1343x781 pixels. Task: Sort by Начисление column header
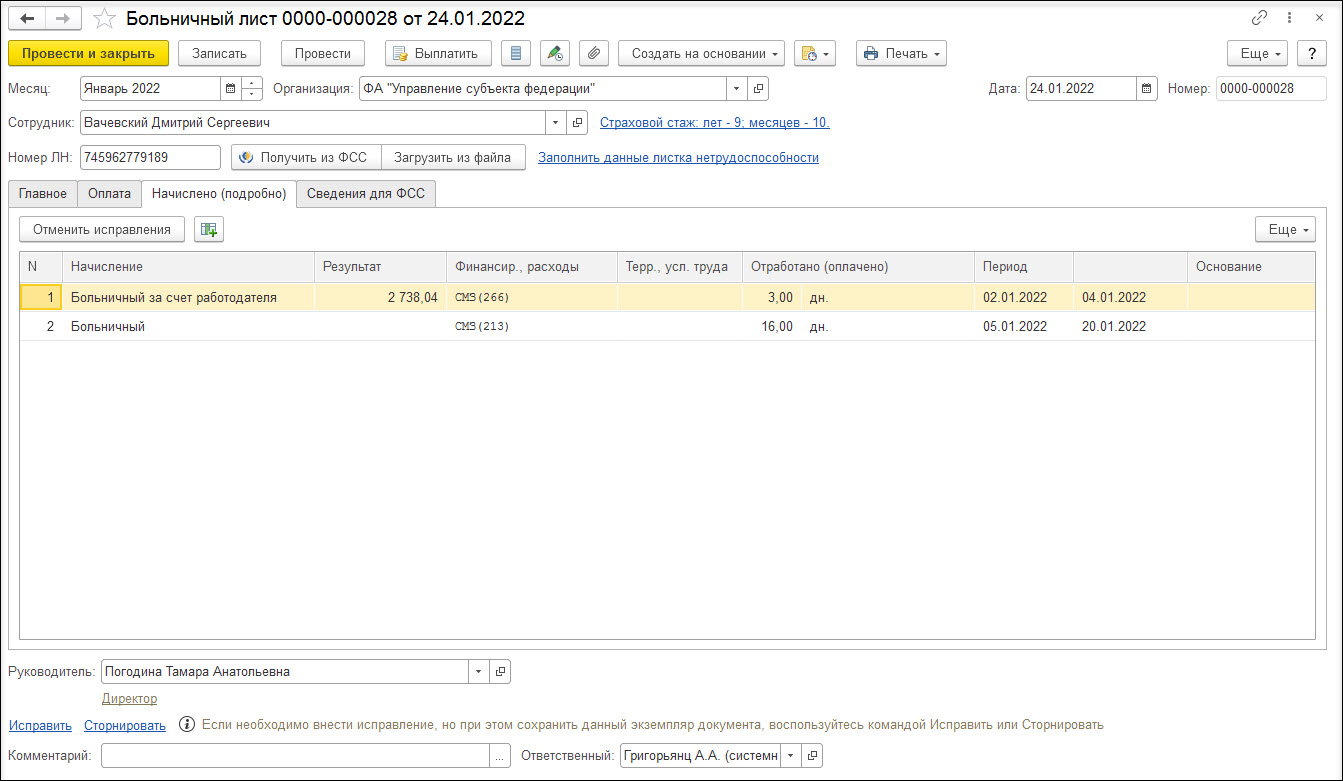pyautogui.click(x=188, y=266)
